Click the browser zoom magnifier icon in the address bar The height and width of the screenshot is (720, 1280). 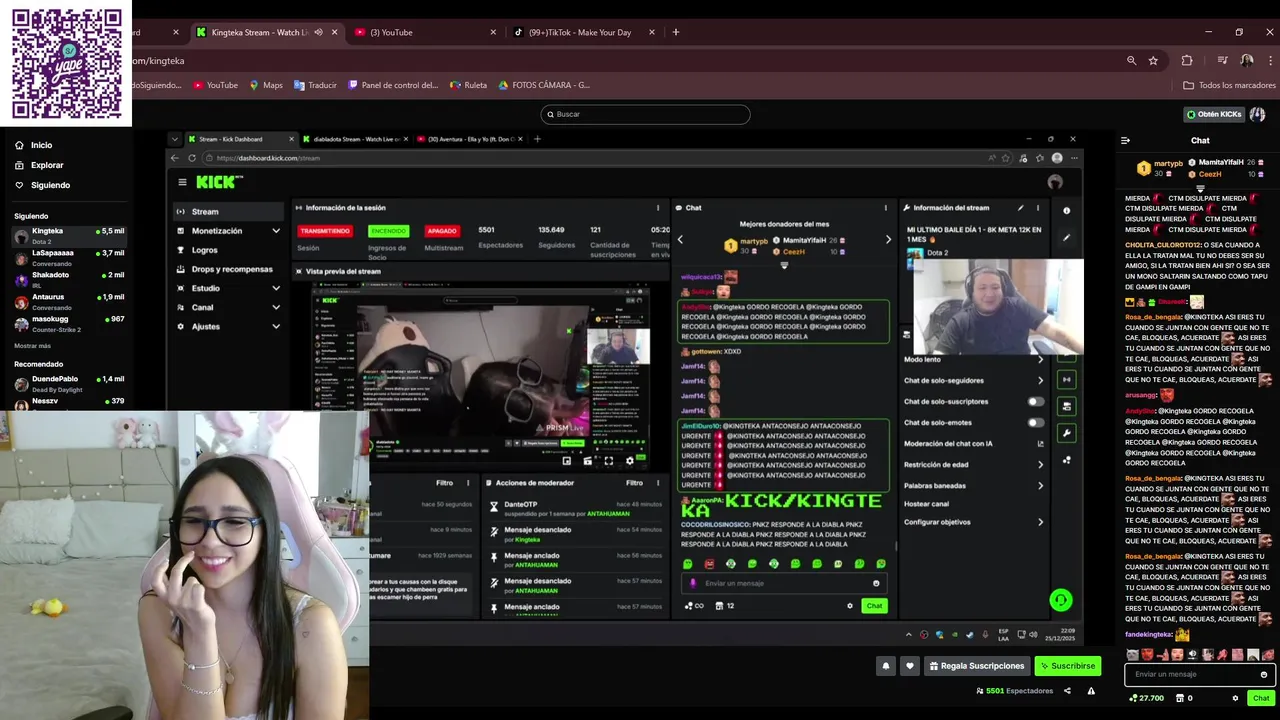click(1131, 60)
